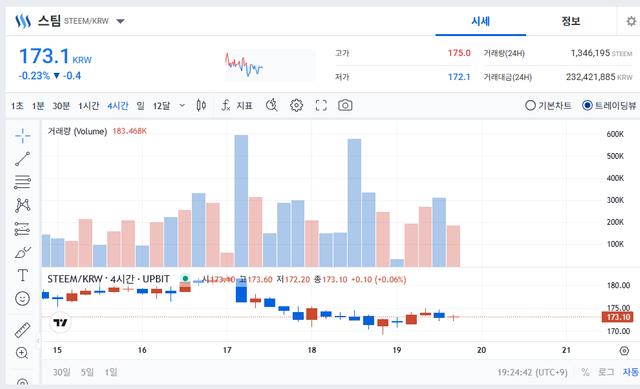This screenshot has height=389, width=640.
Task: Click the STEEM/KRW · 4시간 · UPBIT legend
Action: coord(109,279)
